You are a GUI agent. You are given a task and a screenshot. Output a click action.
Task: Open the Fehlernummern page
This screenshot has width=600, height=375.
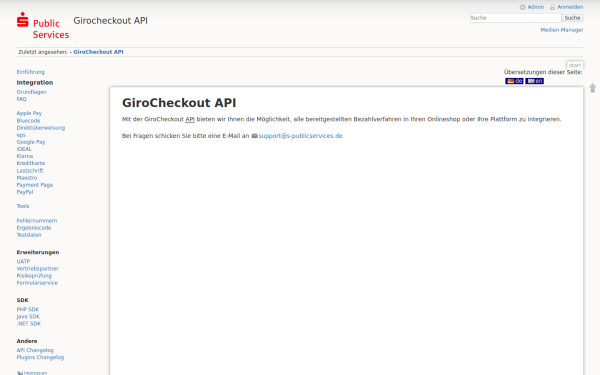(37, 221)
